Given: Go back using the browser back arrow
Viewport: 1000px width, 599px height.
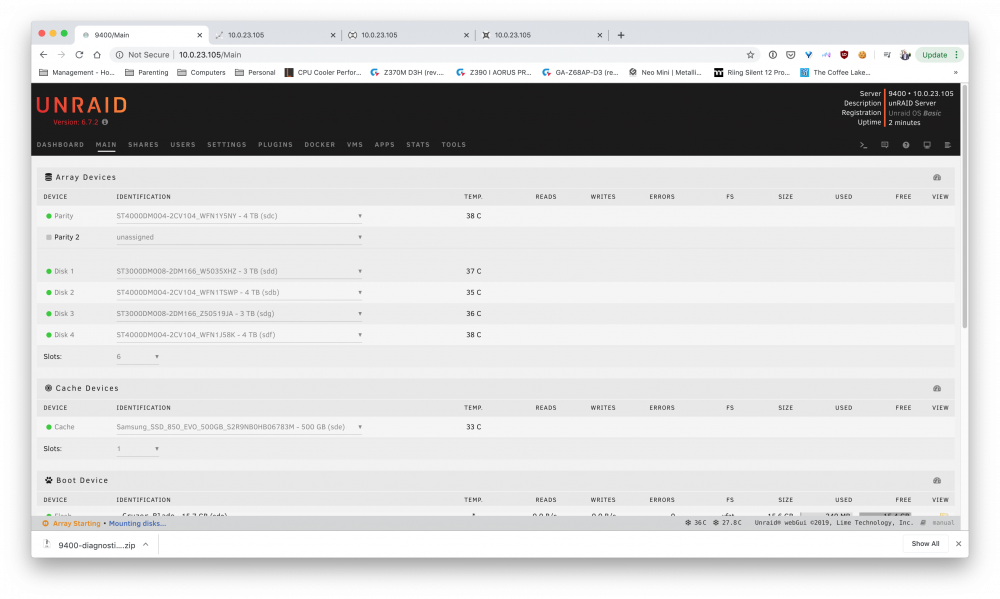Looking at the screenshot, I should pos(43,55).
